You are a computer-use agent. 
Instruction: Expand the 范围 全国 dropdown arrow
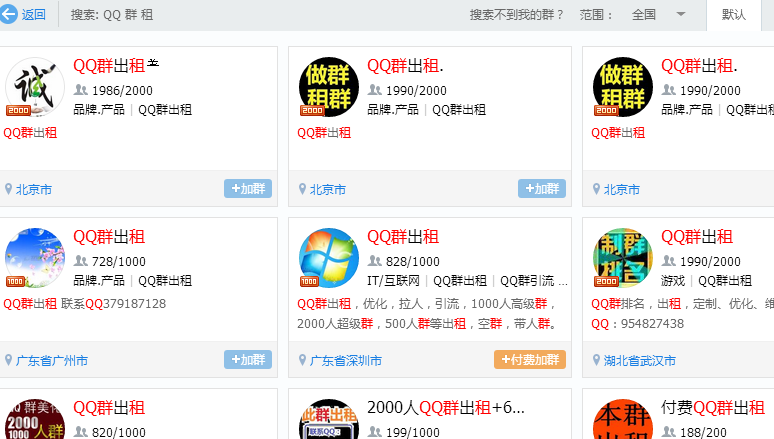[681, 14]
